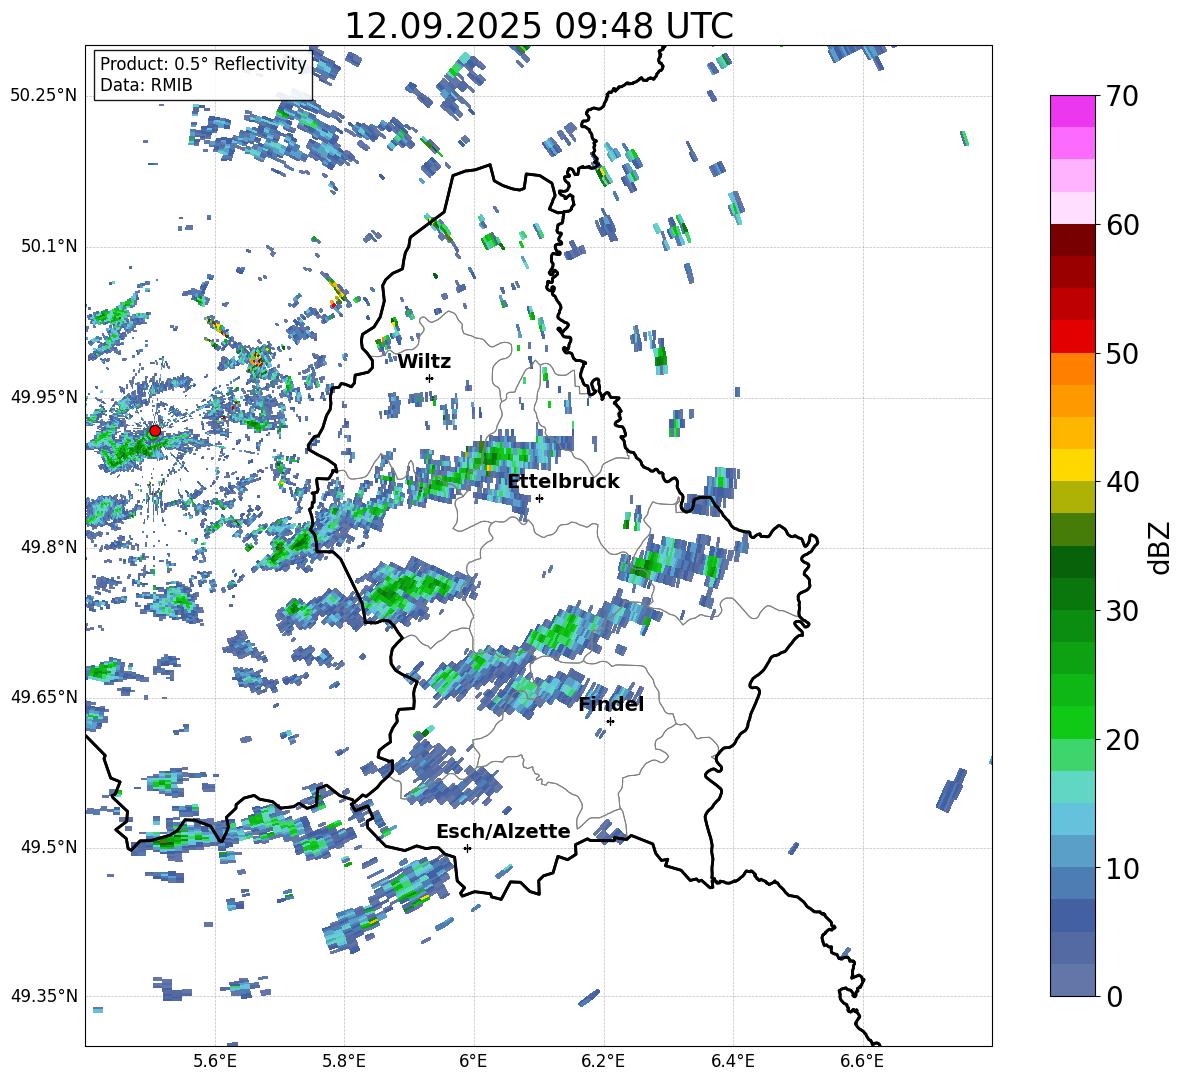The height and width of the screenshot is (1081, 1184).
Task: Click the 5.8°E longitude label
Action: tap(344, 1061)
